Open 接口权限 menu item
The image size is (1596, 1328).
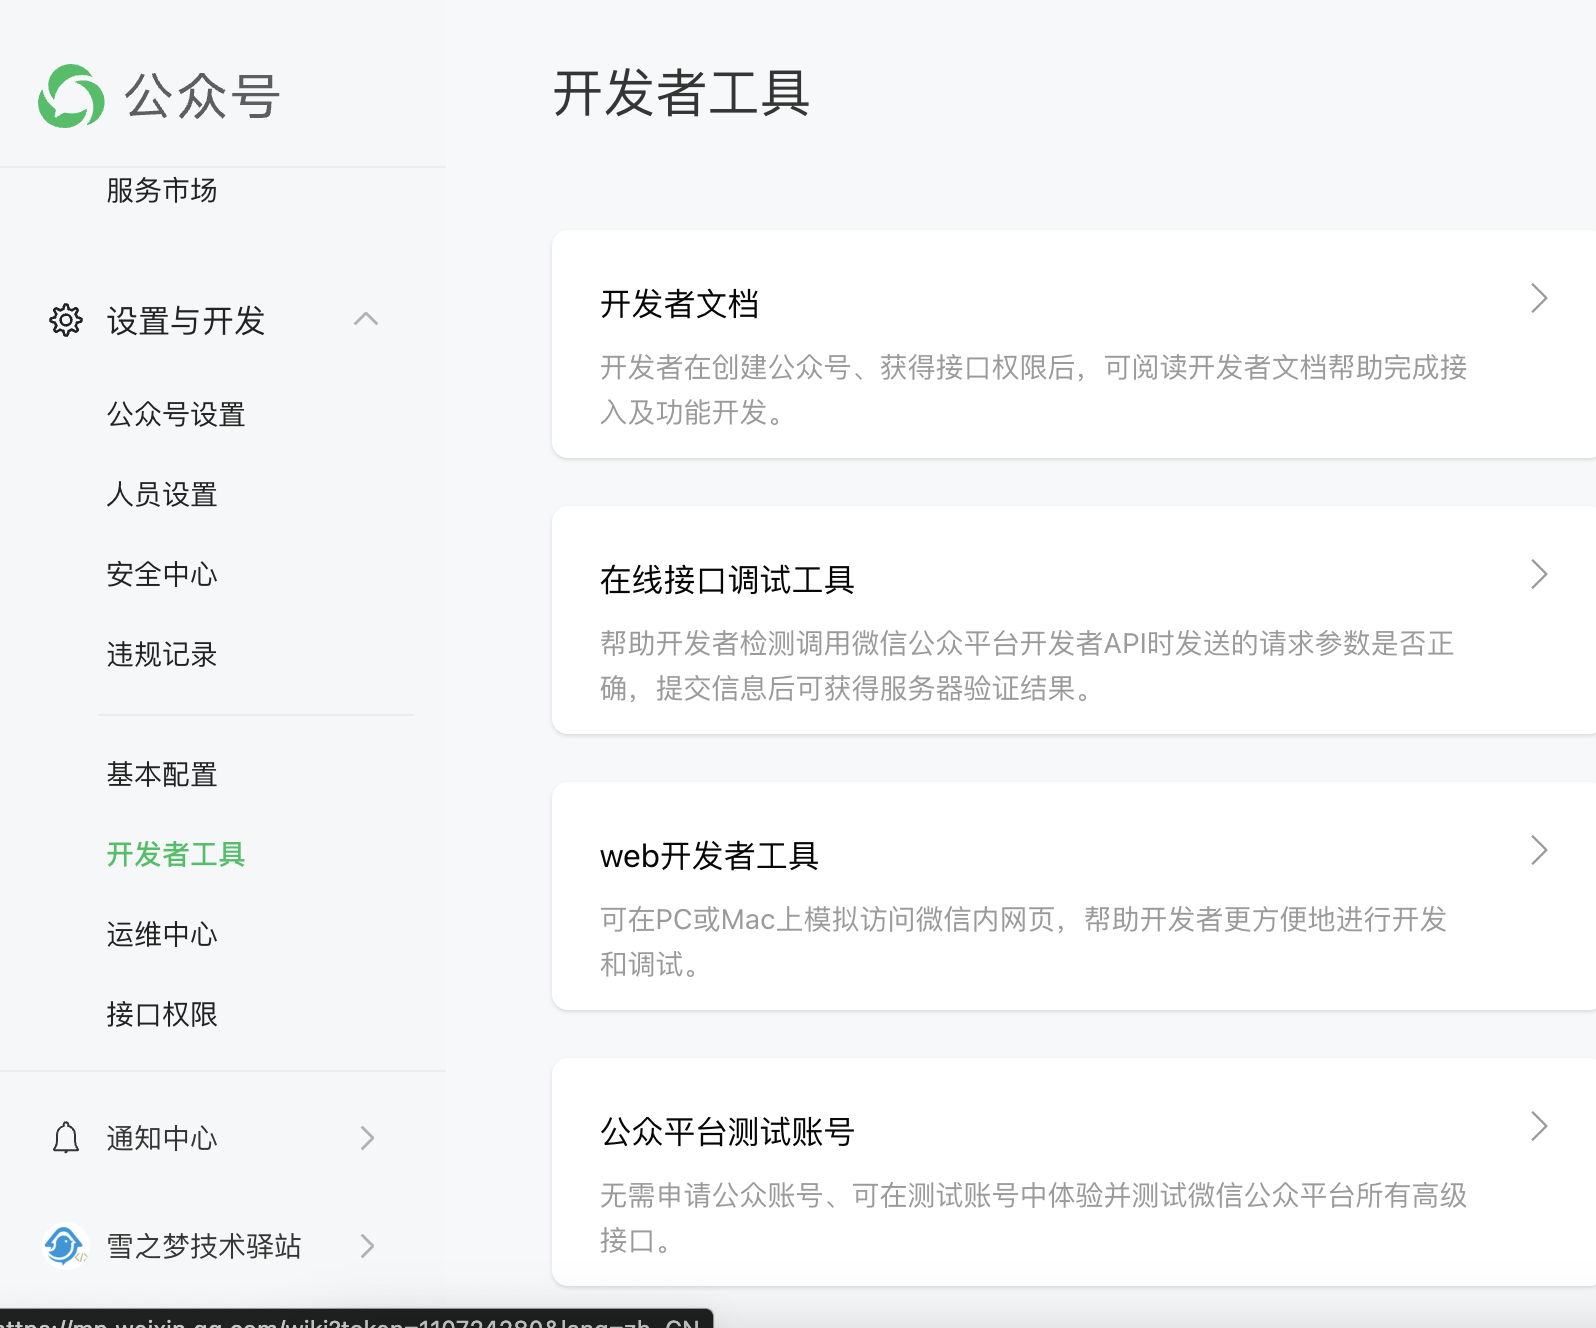pos(162,1014)
